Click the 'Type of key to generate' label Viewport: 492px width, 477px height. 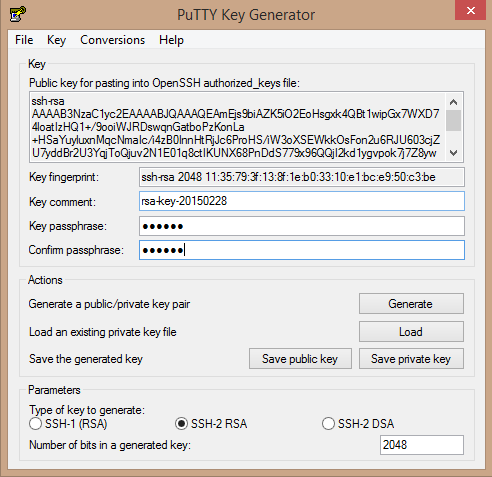point(87,410)
